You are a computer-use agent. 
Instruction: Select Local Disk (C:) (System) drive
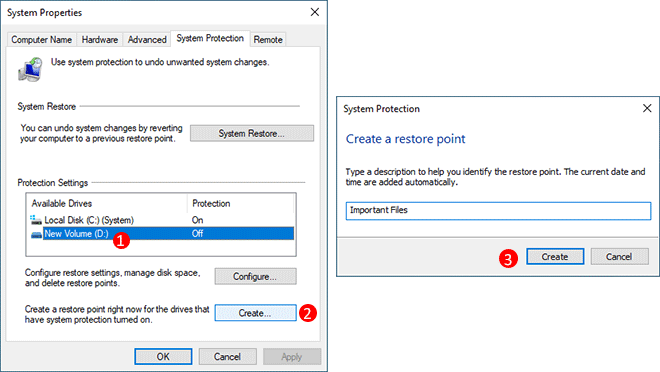[x=162, y=220]
